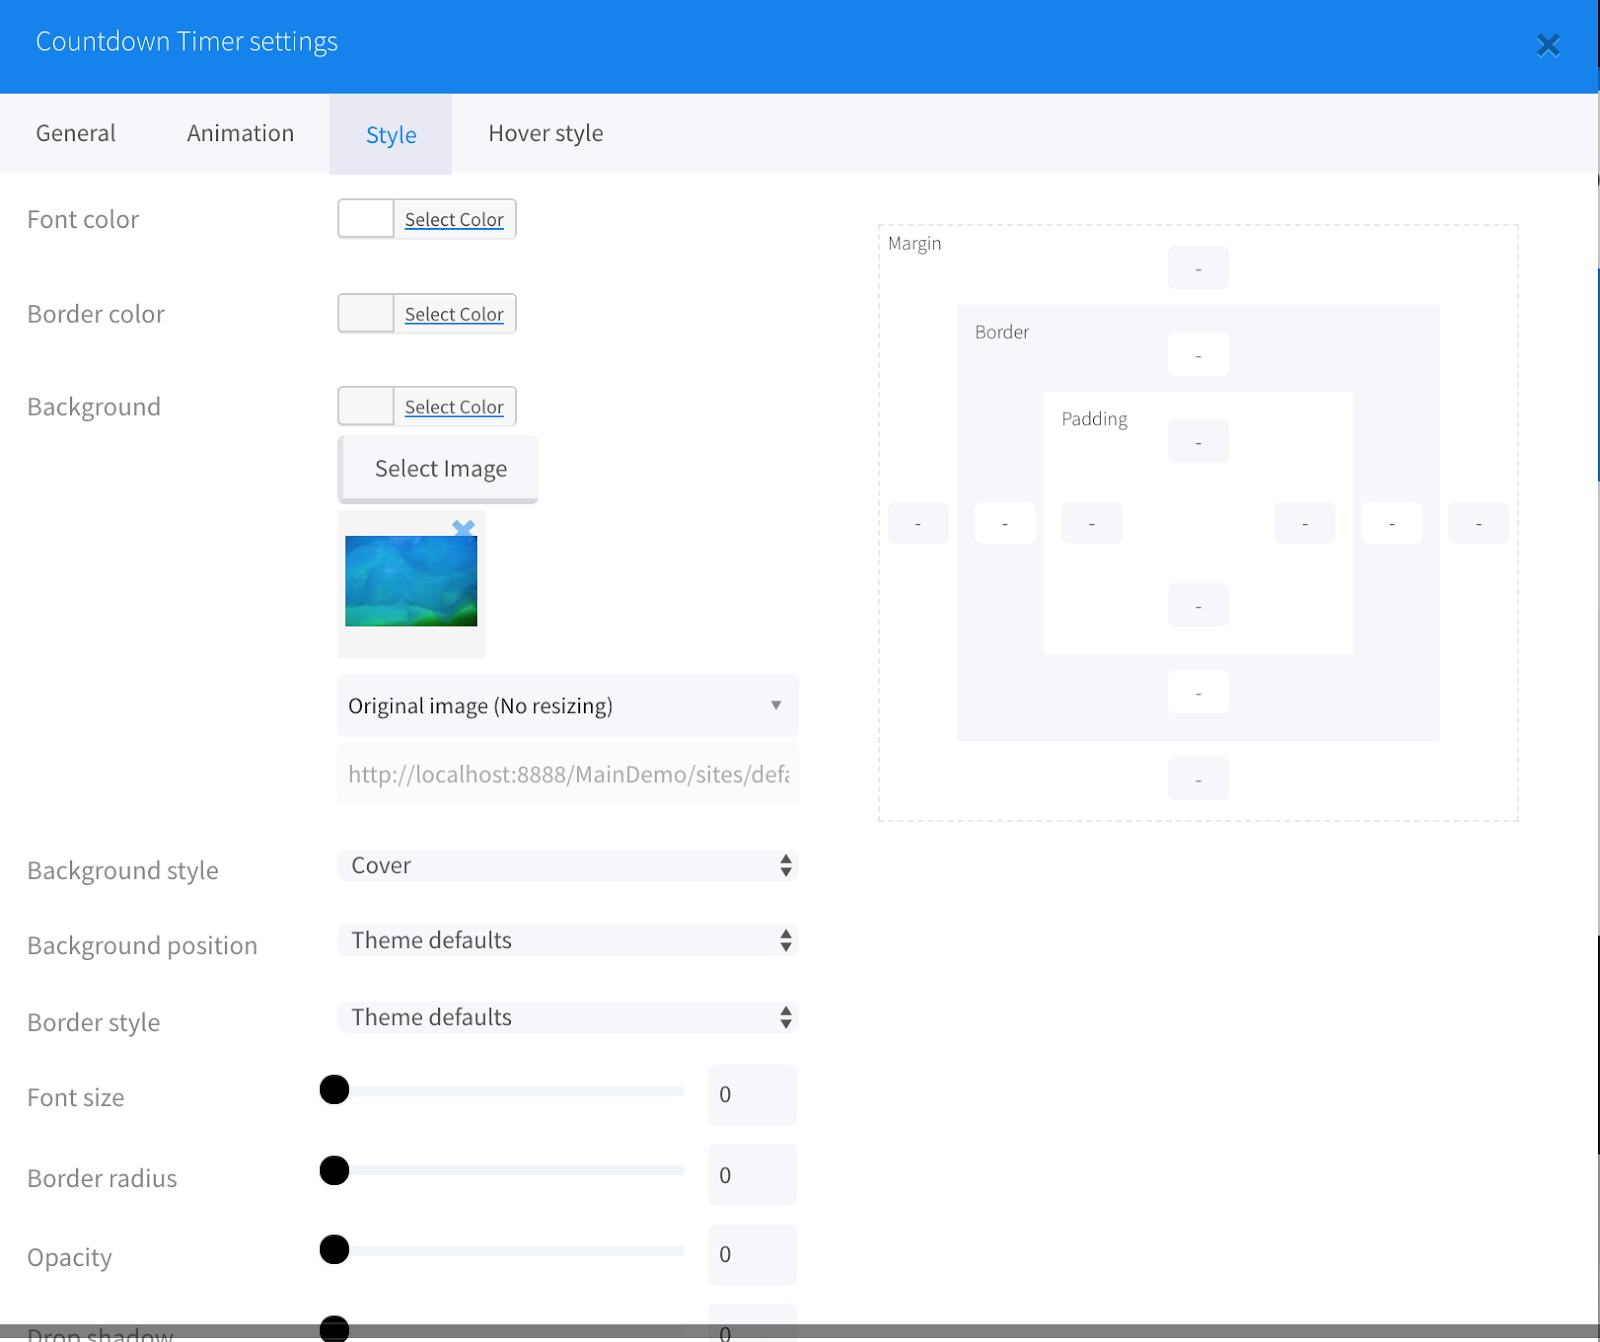Switch to the General tab

76,133
